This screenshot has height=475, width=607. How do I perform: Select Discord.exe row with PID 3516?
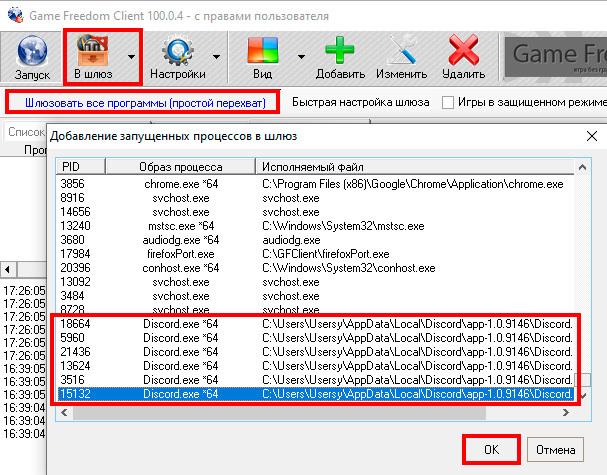coord(316,380)
